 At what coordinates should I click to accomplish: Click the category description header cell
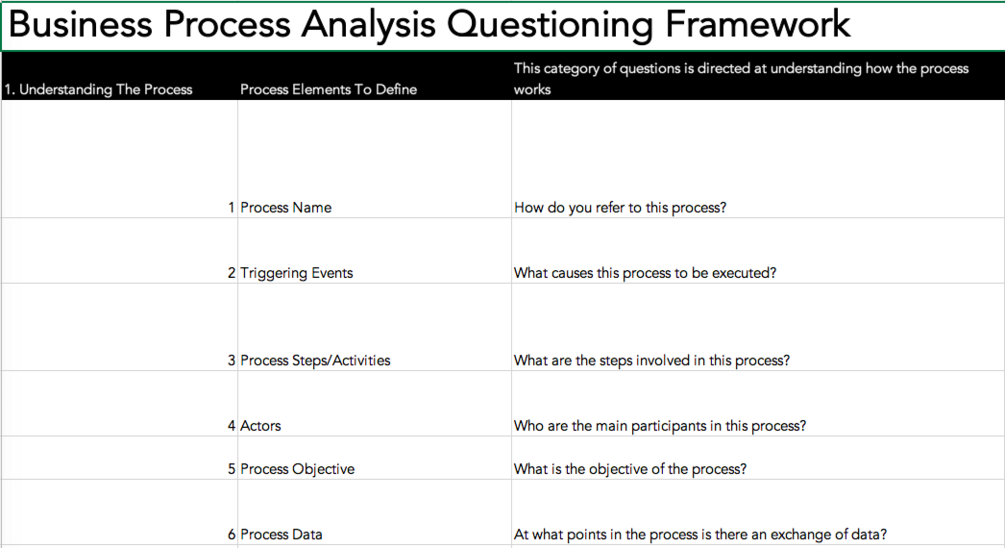(741, 78)
